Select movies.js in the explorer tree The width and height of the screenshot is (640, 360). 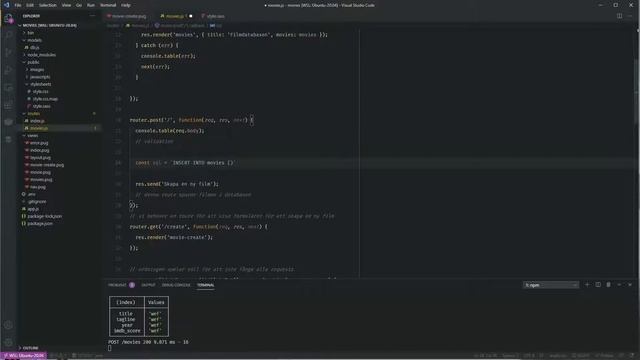(39, 128)
